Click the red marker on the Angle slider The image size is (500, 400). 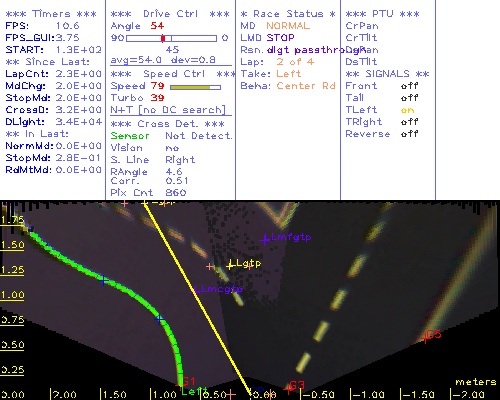pos(163,38)
